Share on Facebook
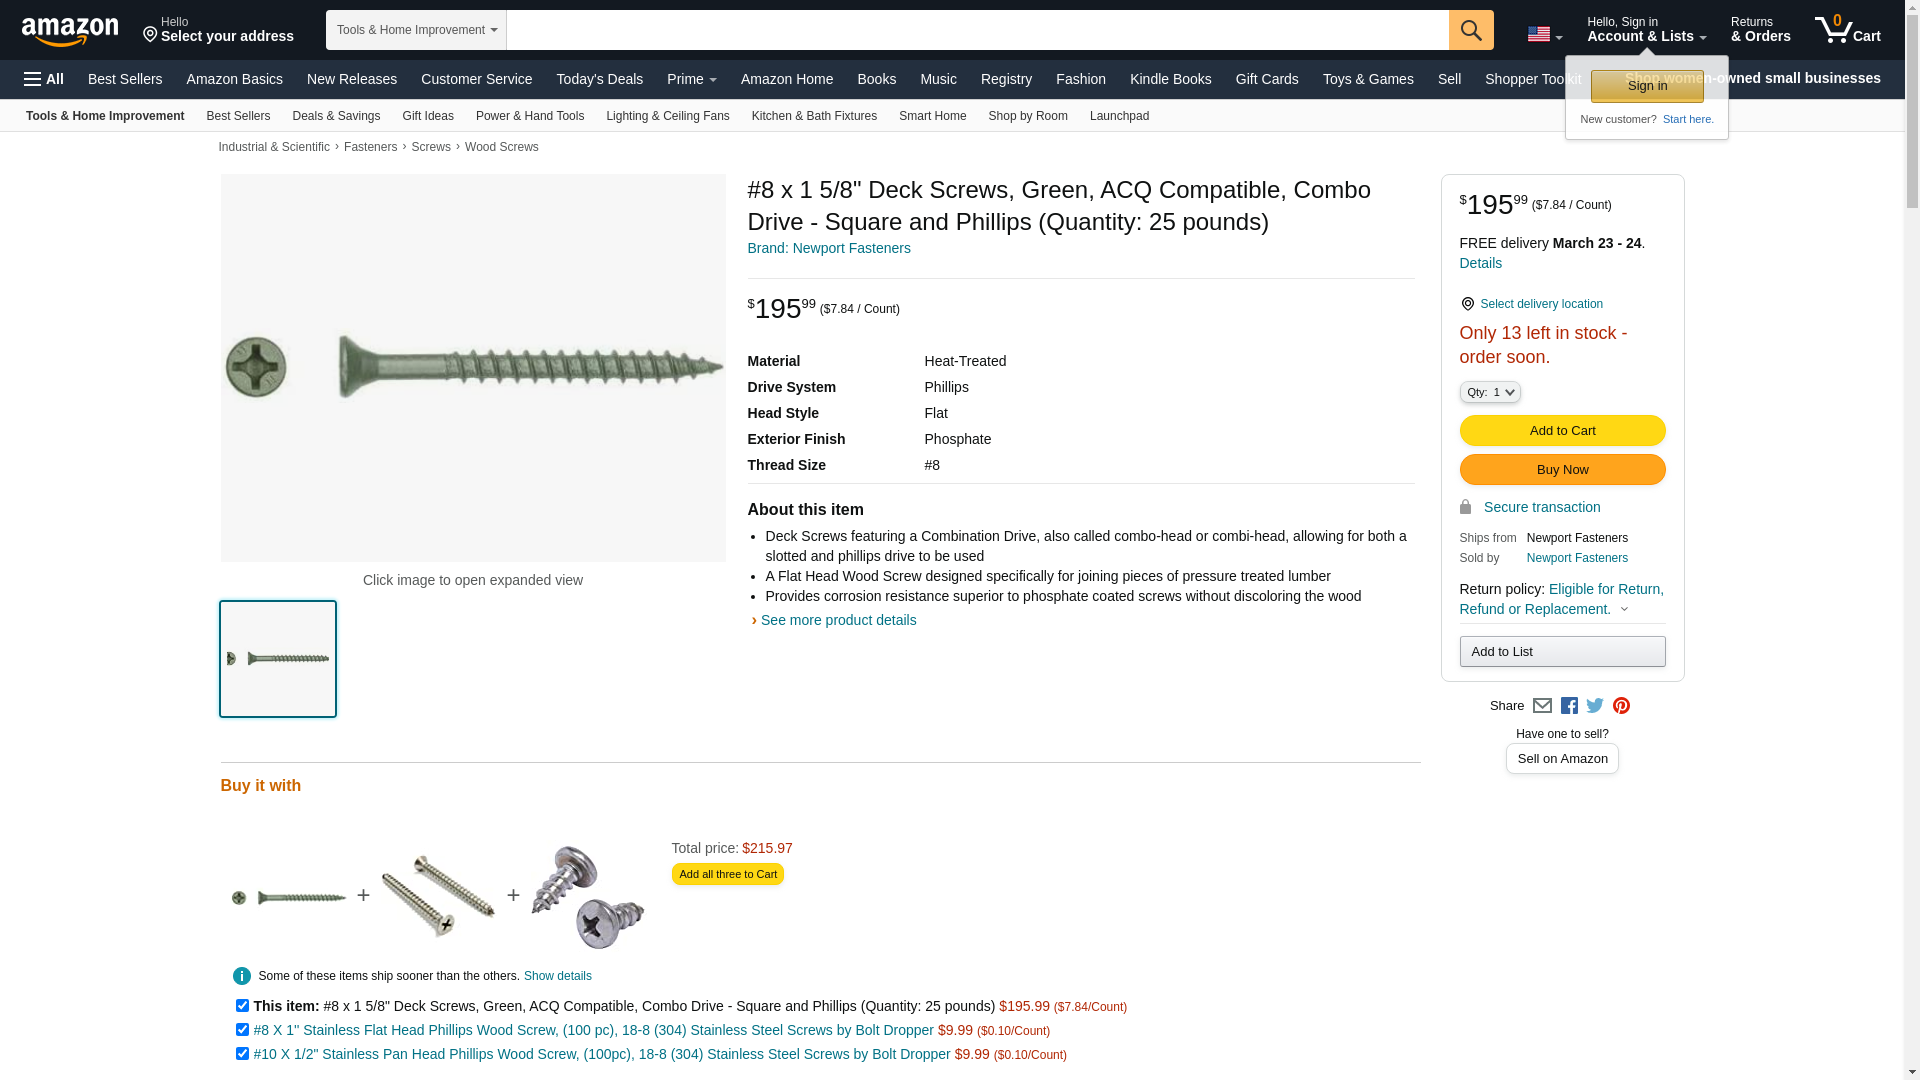This screenshot has width=1920, height=1080. tap(1569, 706)
